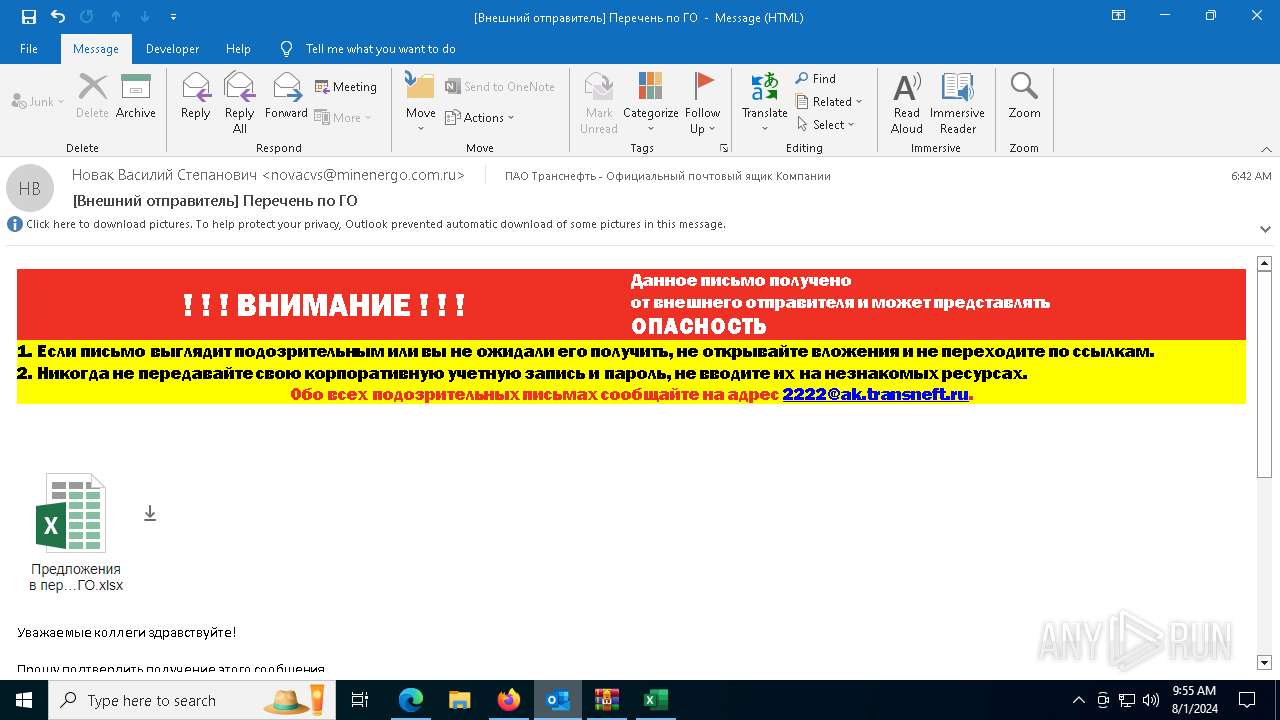The image size is (1280, 720).
Task: Reply to the sender
Action: (x=196, y=98)
